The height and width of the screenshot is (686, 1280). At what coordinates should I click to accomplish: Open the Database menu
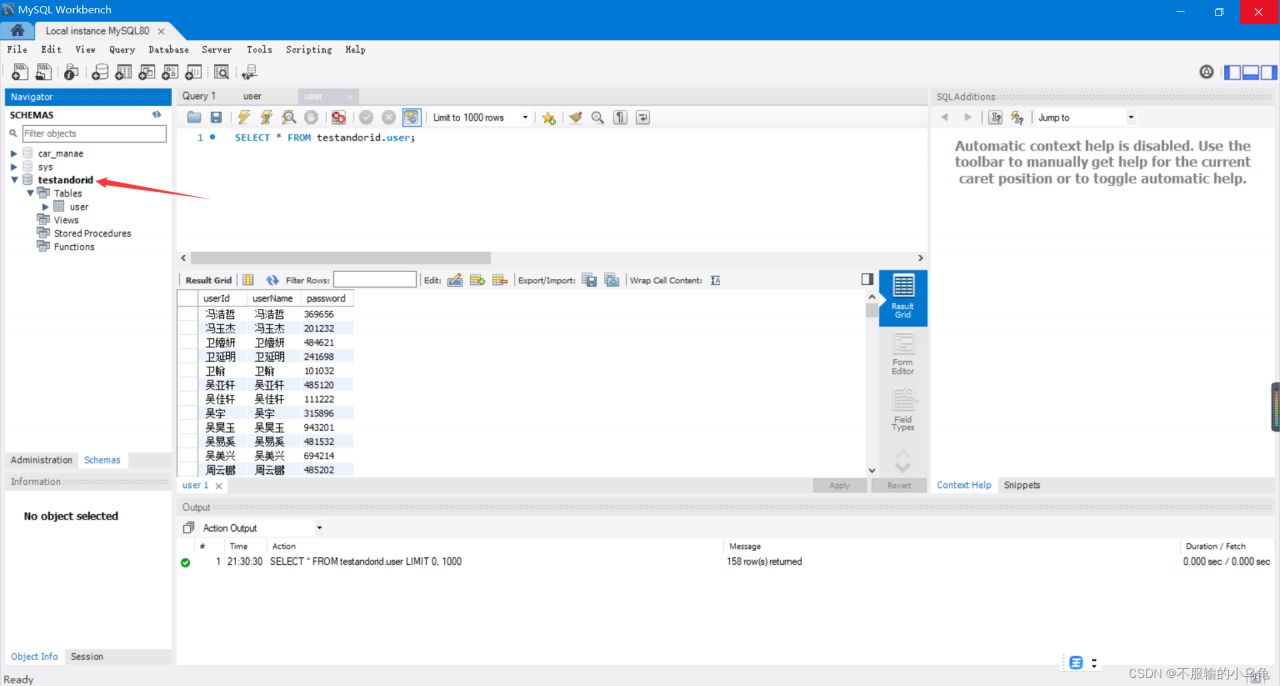(169, 49)
